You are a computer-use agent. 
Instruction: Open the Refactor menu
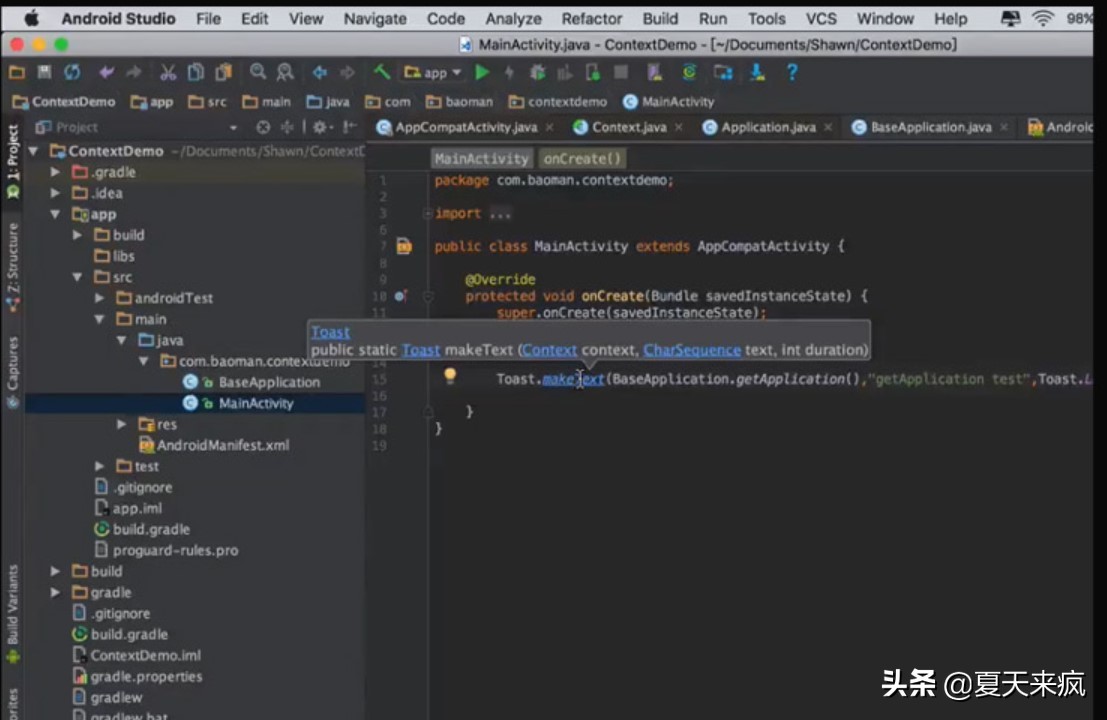point(591,18)
